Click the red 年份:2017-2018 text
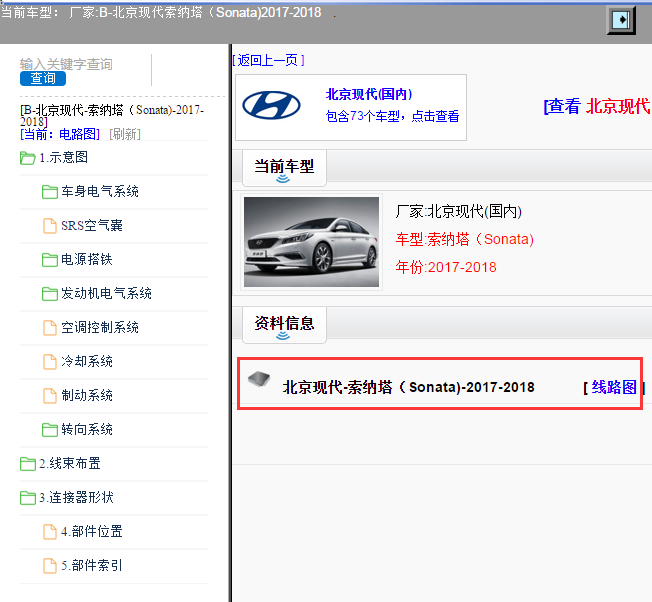The image size is (652, 602). coord(446,267)
